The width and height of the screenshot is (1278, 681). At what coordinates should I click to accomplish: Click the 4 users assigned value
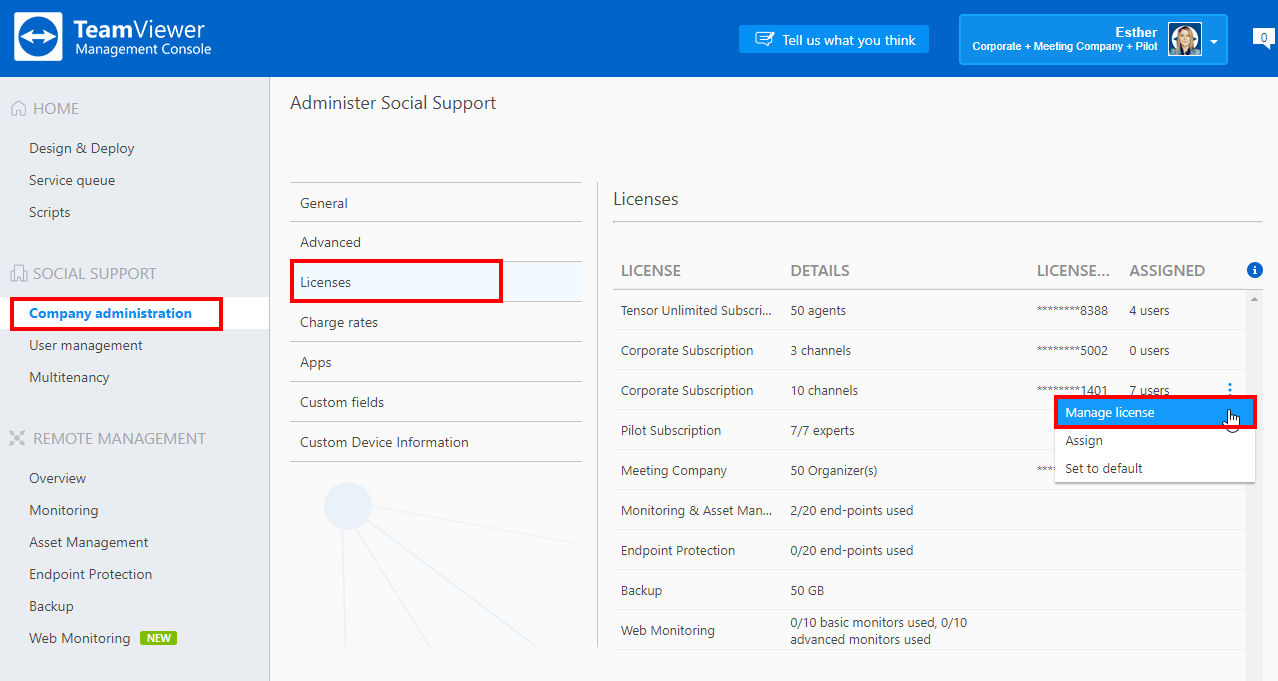click(1149, 310)
